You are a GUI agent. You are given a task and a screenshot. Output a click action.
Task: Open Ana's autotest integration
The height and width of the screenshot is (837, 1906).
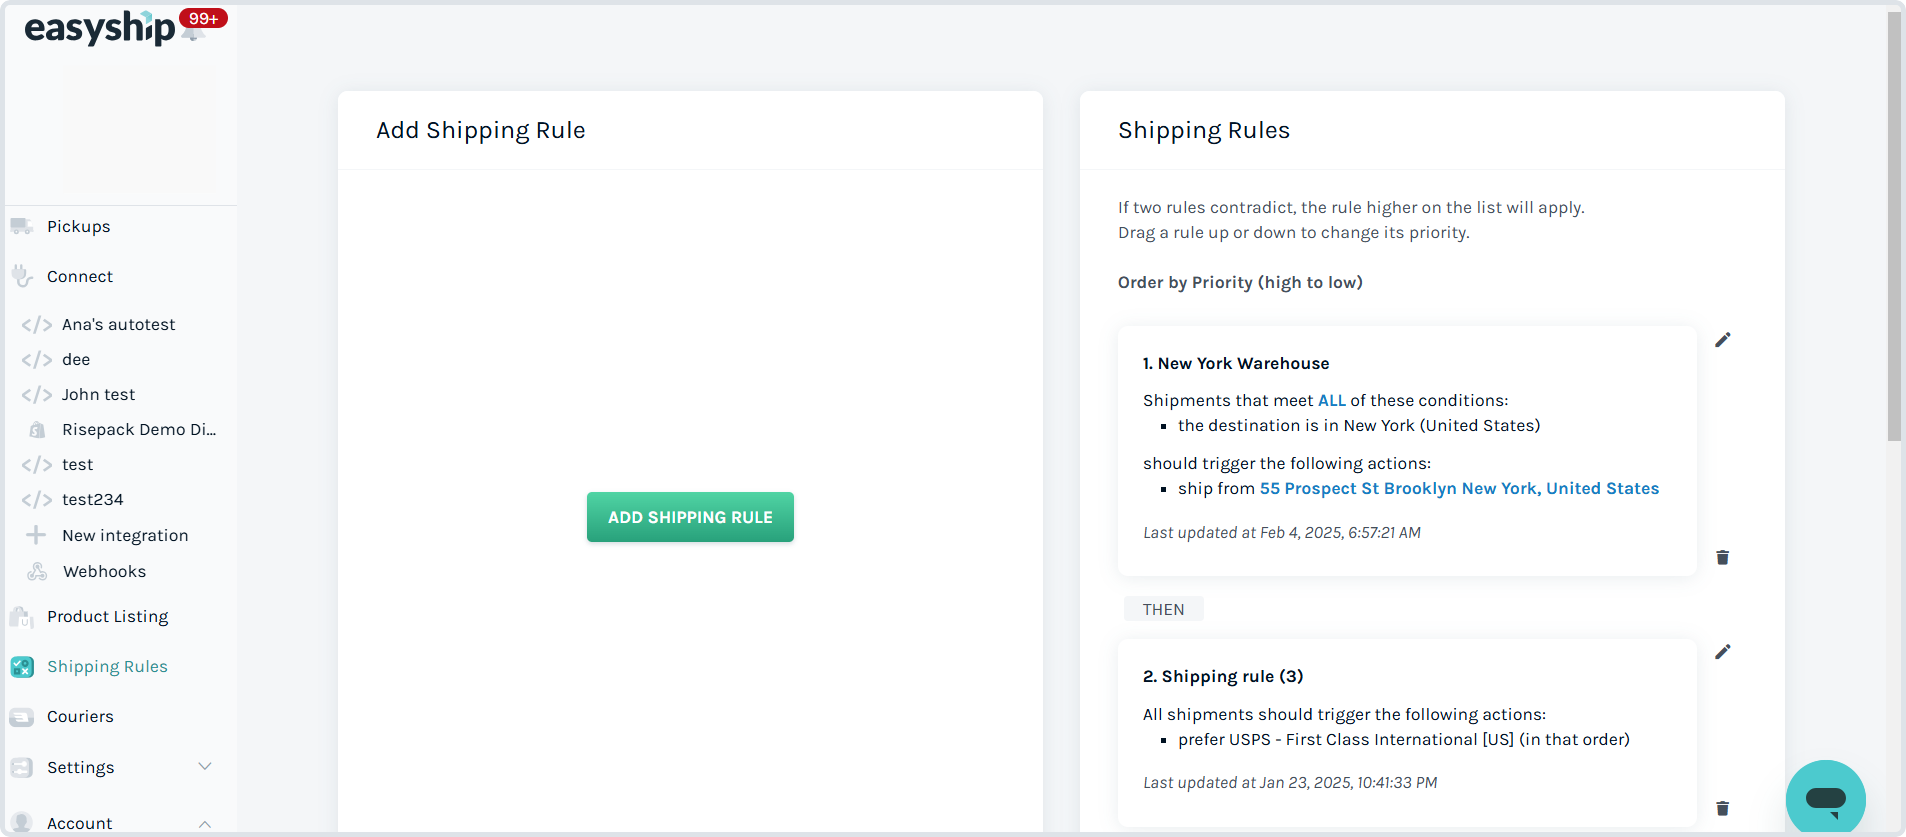tap(119, 324)
